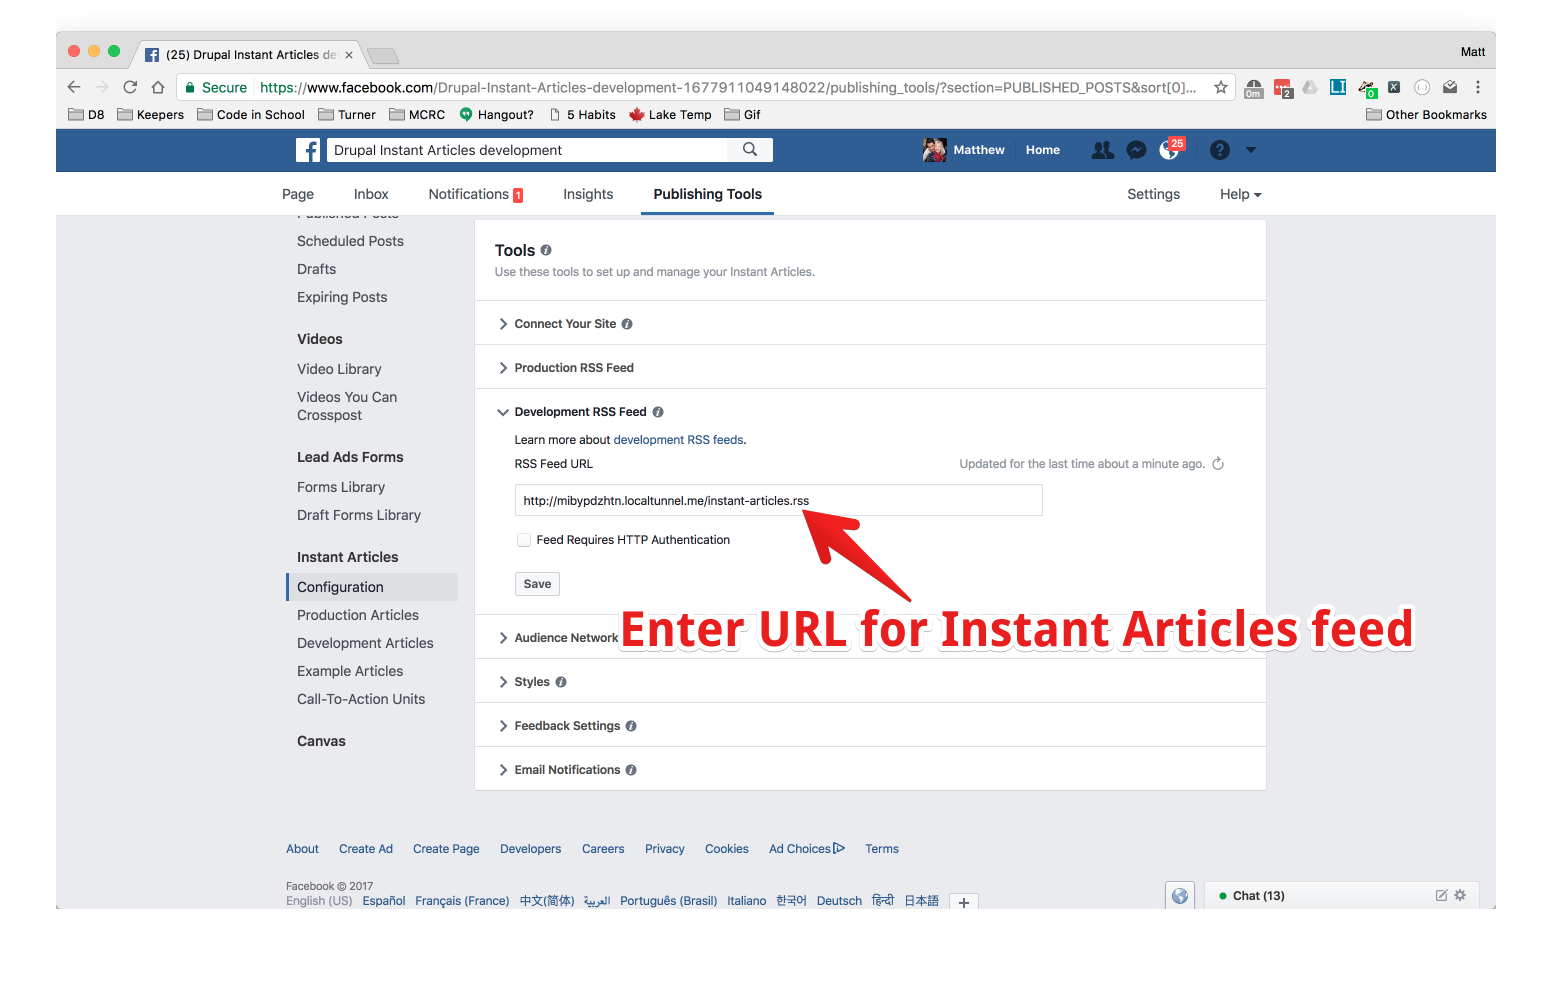The image size is (1552, 989).
Task: Click the LinkedIn browser extension icon
Action: [x=1337, y=87]
